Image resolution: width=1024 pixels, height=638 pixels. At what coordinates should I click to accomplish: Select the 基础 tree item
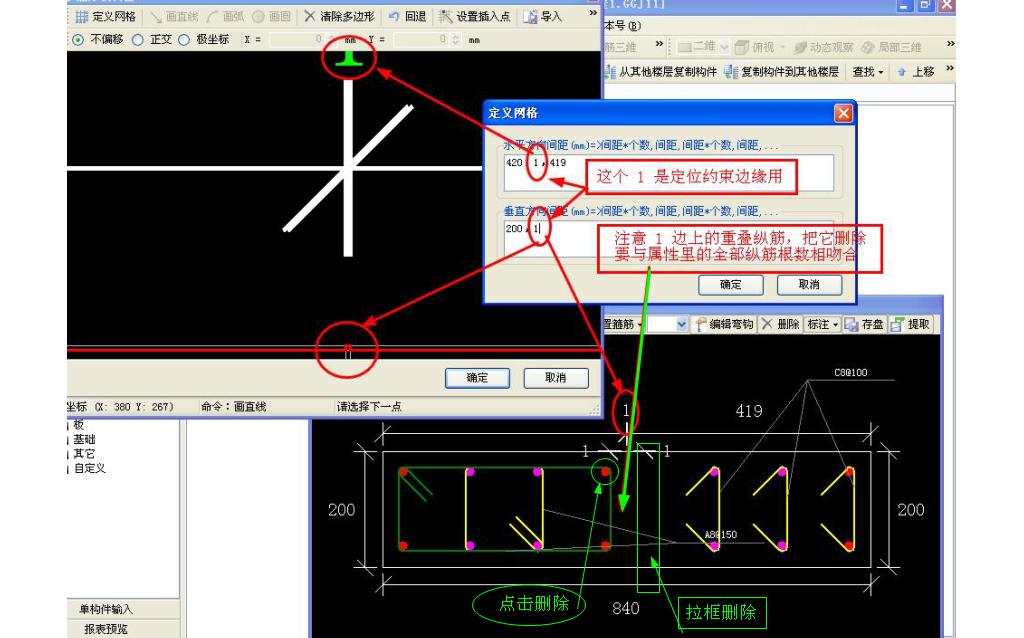tap(84, 439)
